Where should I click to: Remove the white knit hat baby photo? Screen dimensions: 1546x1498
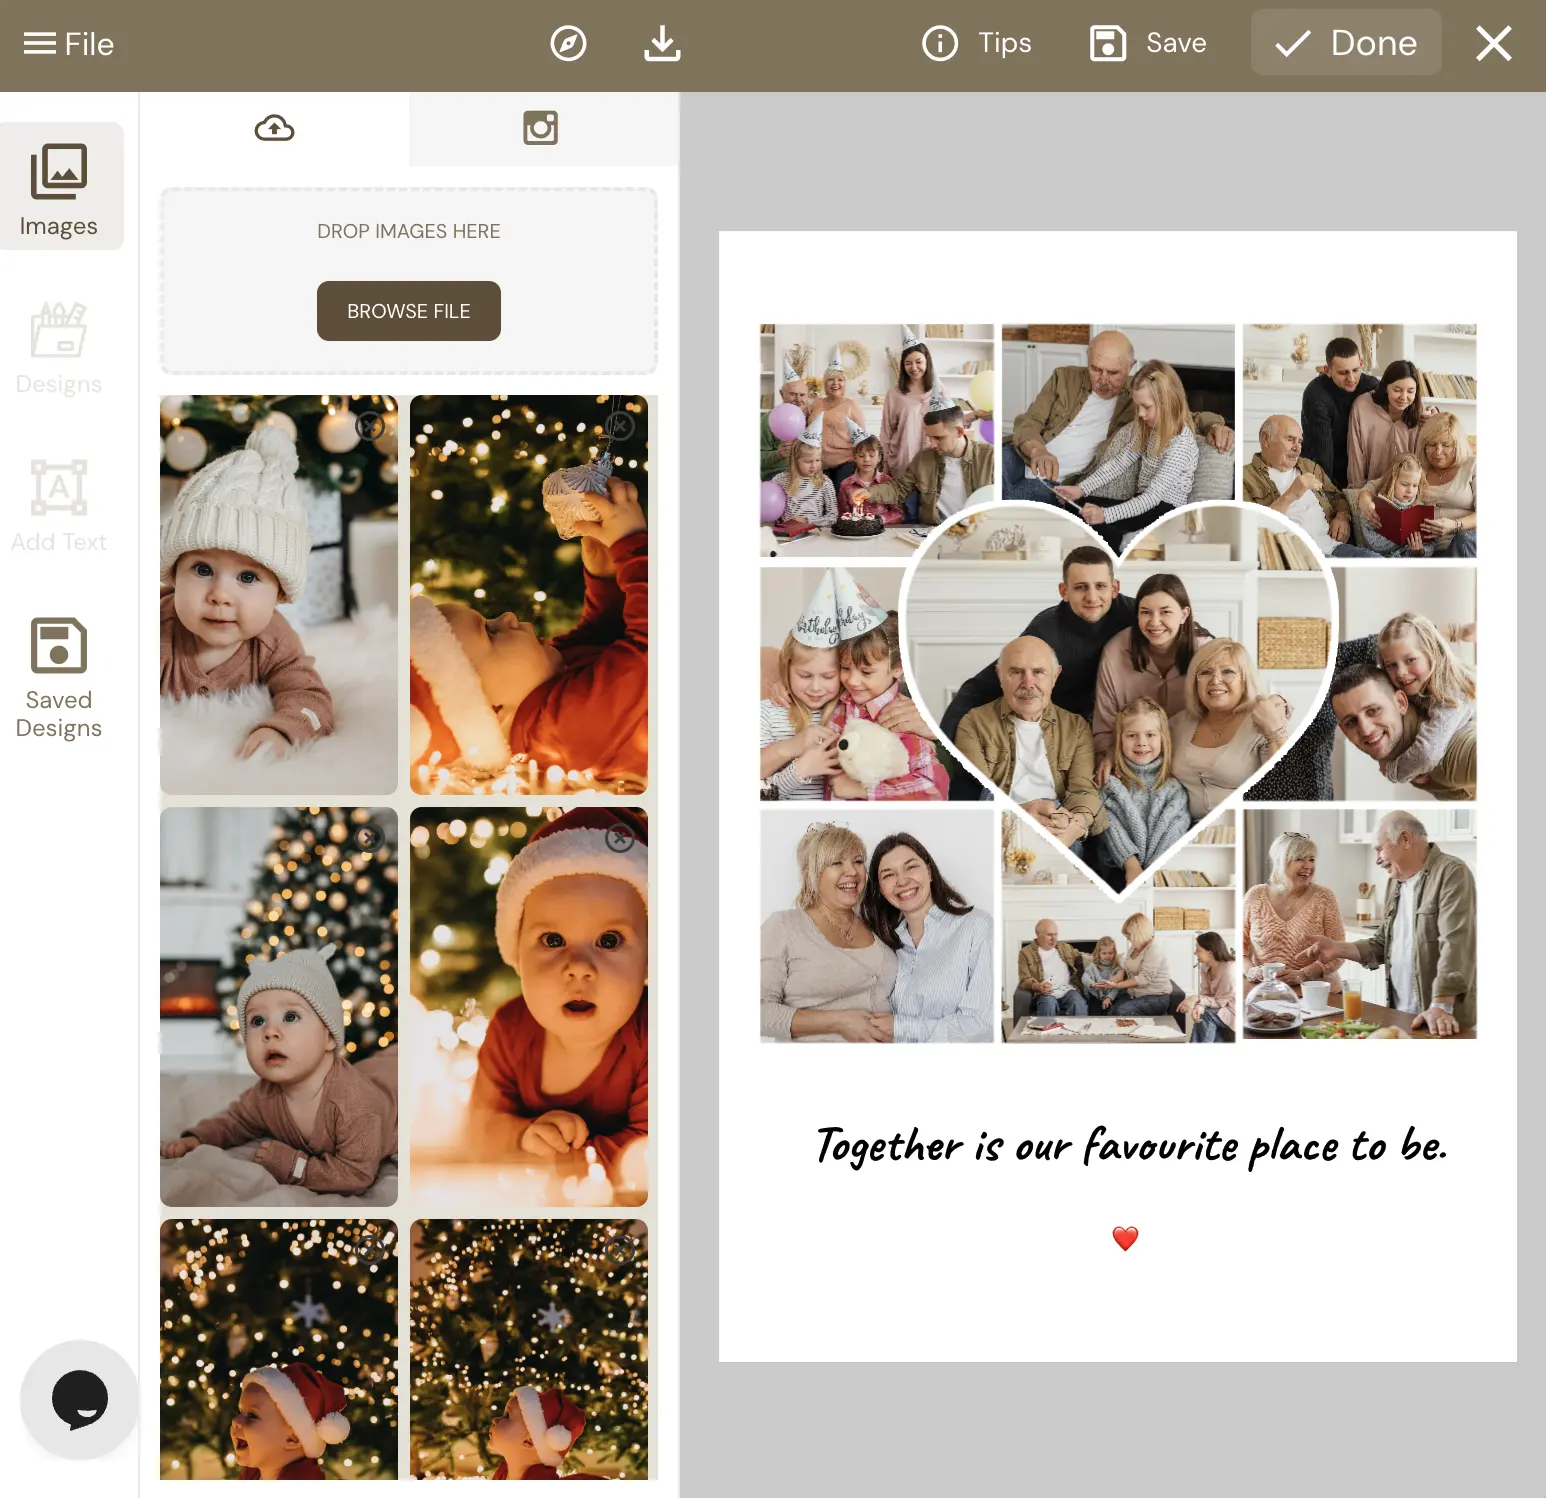[370, 426]
